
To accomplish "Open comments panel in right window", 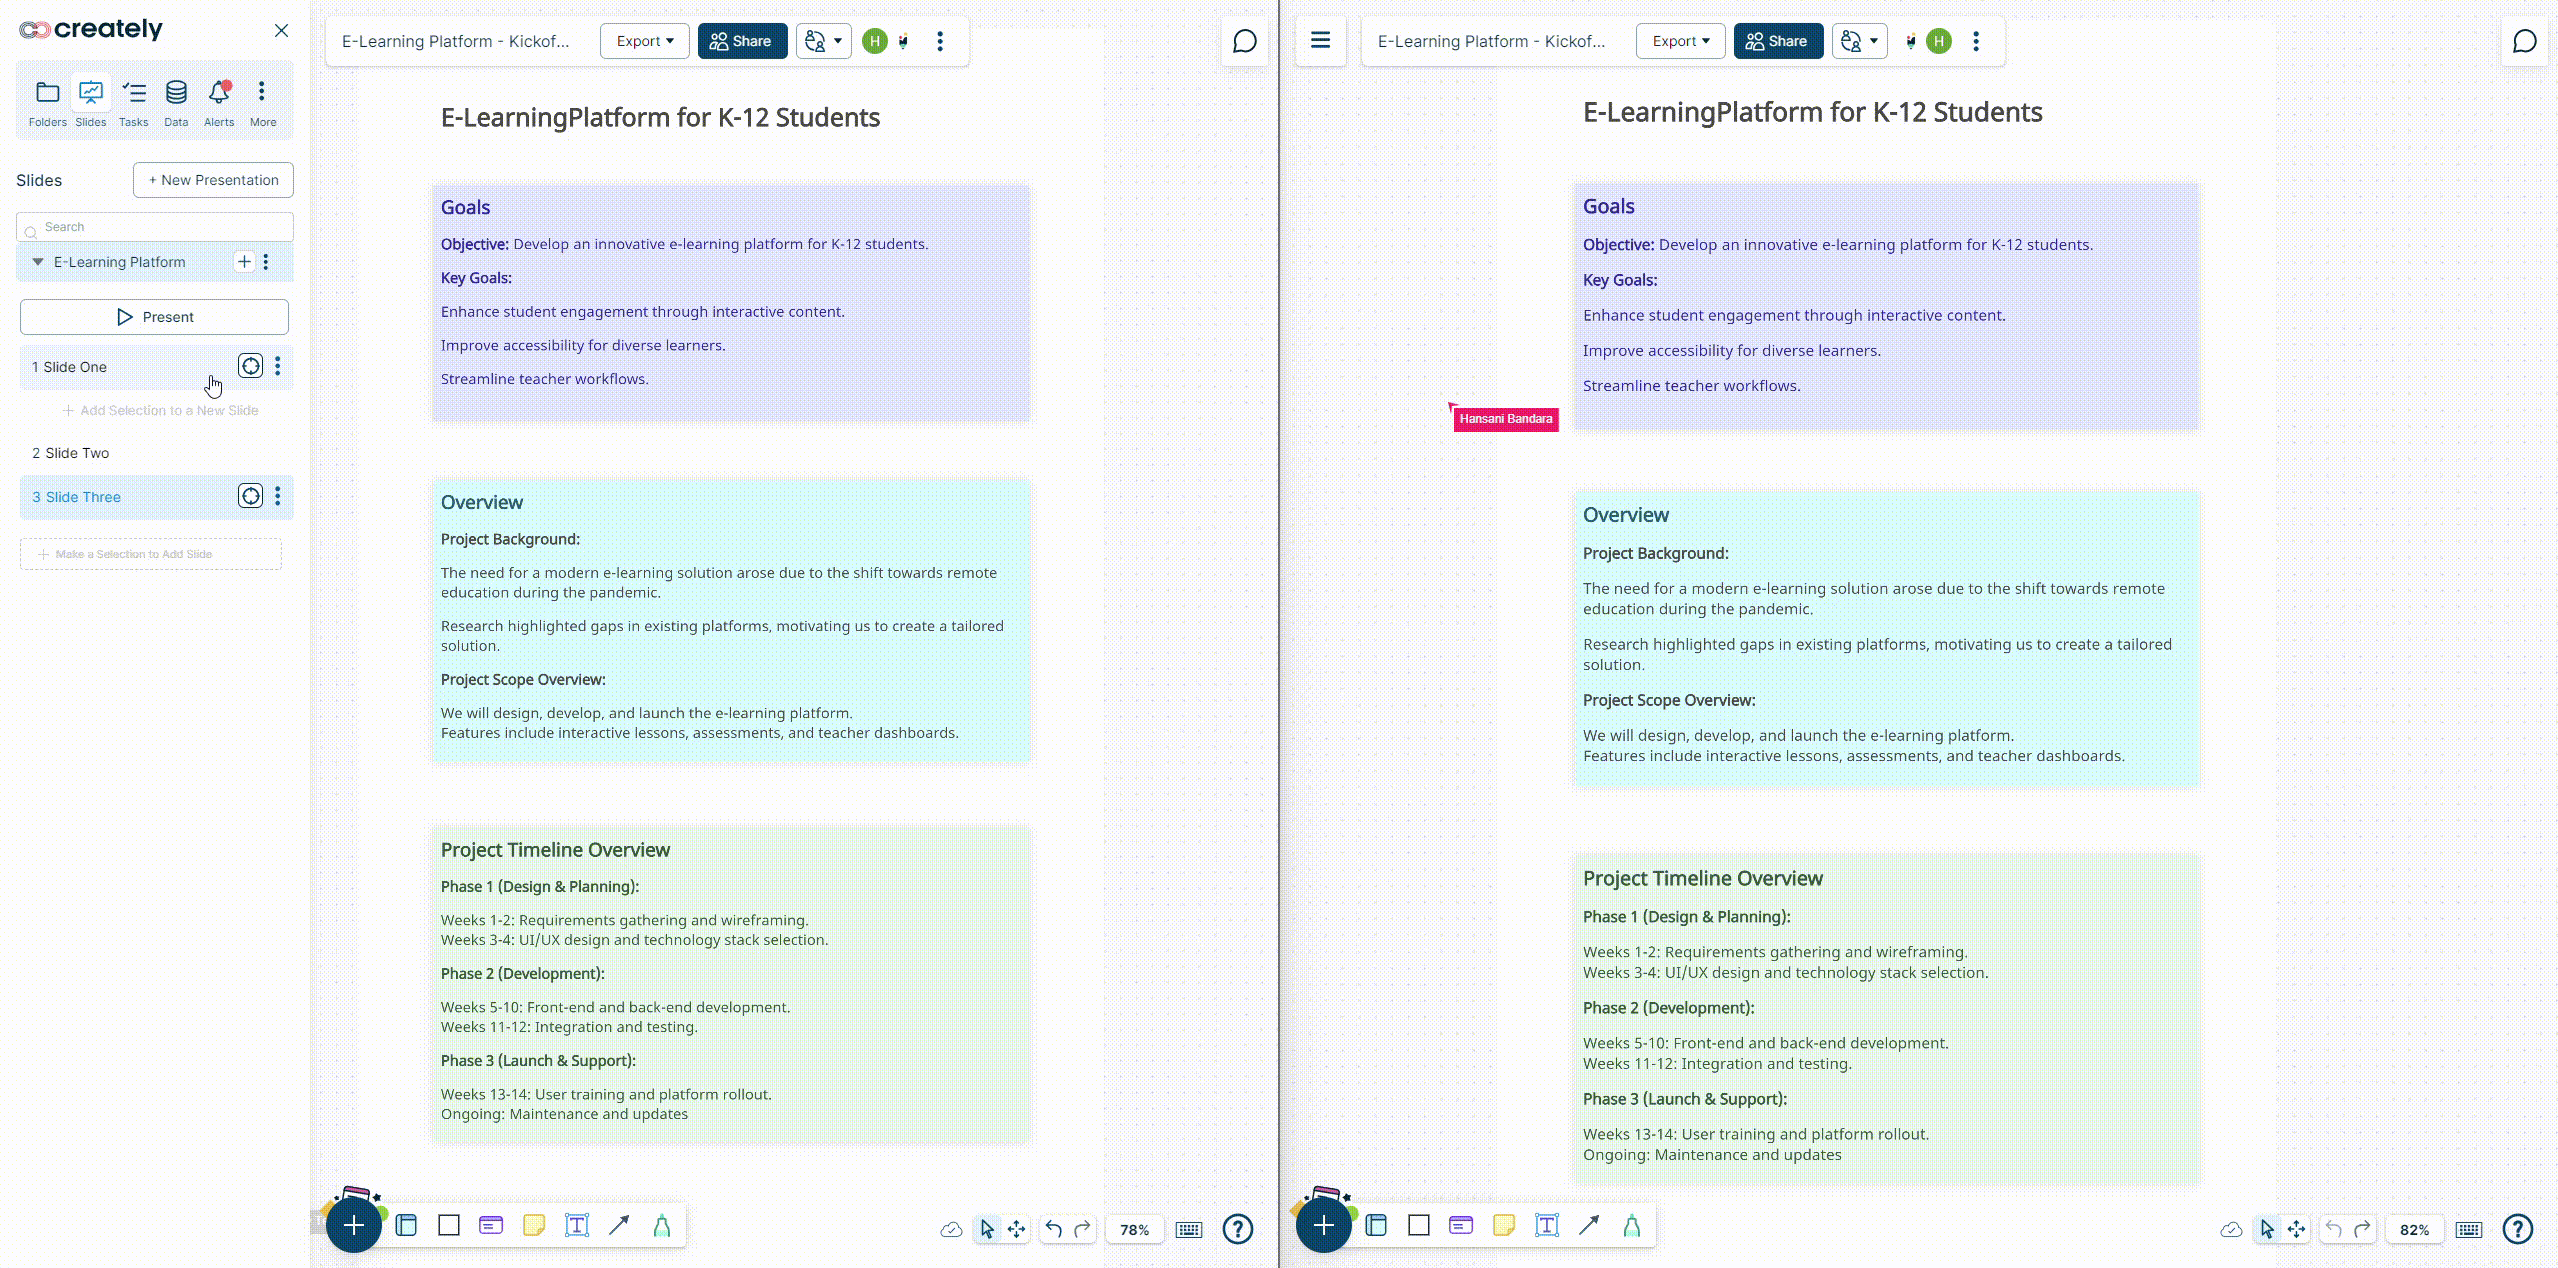I will 2524,41.
